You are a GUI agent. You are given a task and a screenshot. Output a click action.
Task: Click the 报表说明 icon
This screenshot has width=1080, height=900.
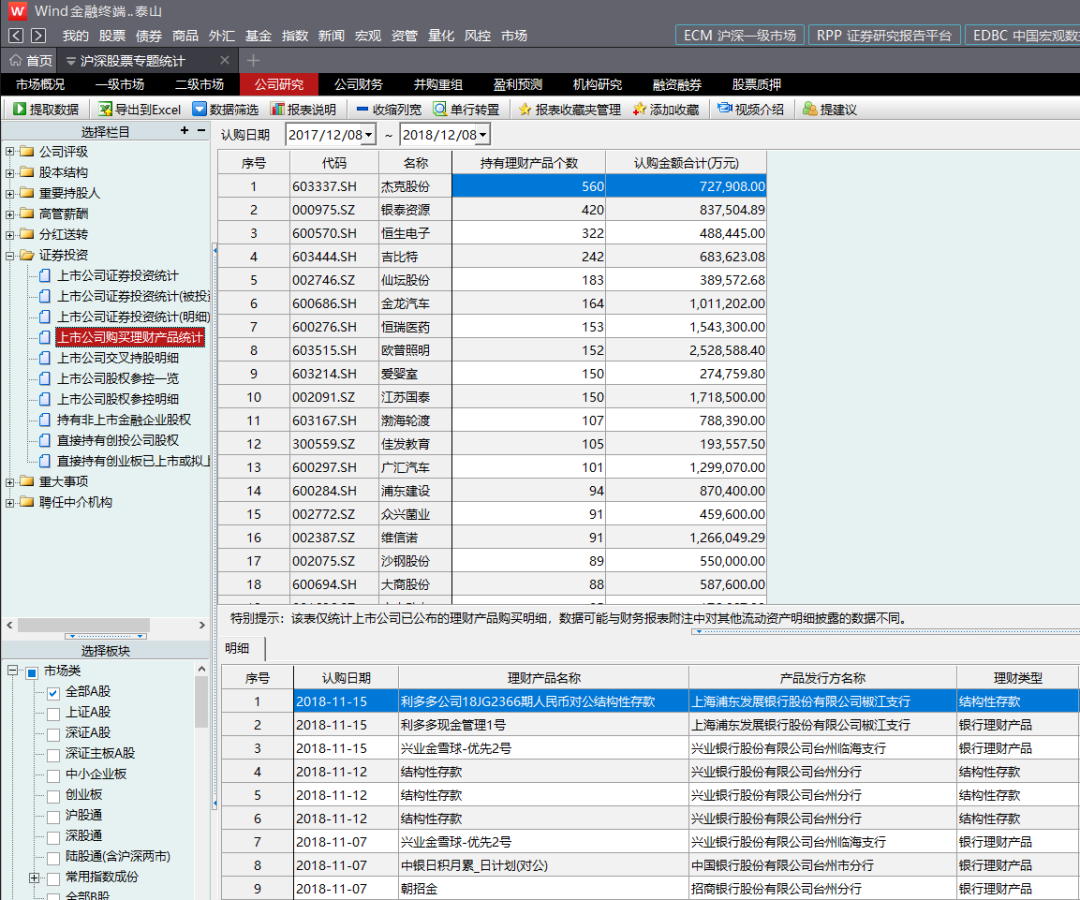[277, 109]
